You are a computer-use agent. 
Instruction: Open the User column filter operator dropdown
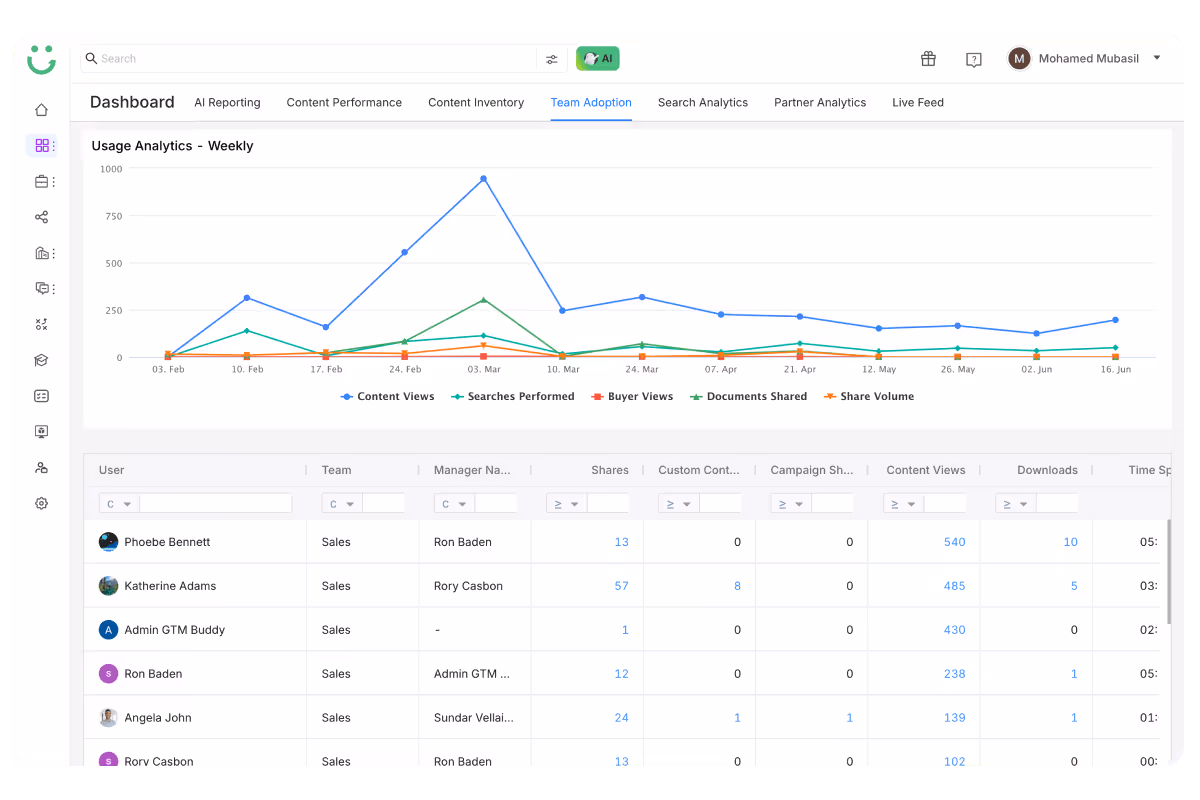119,504
